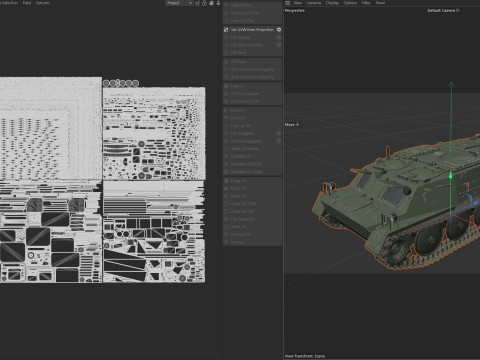
Task: Choose Fit UV to Canvas
Action: tap(252, 94)
